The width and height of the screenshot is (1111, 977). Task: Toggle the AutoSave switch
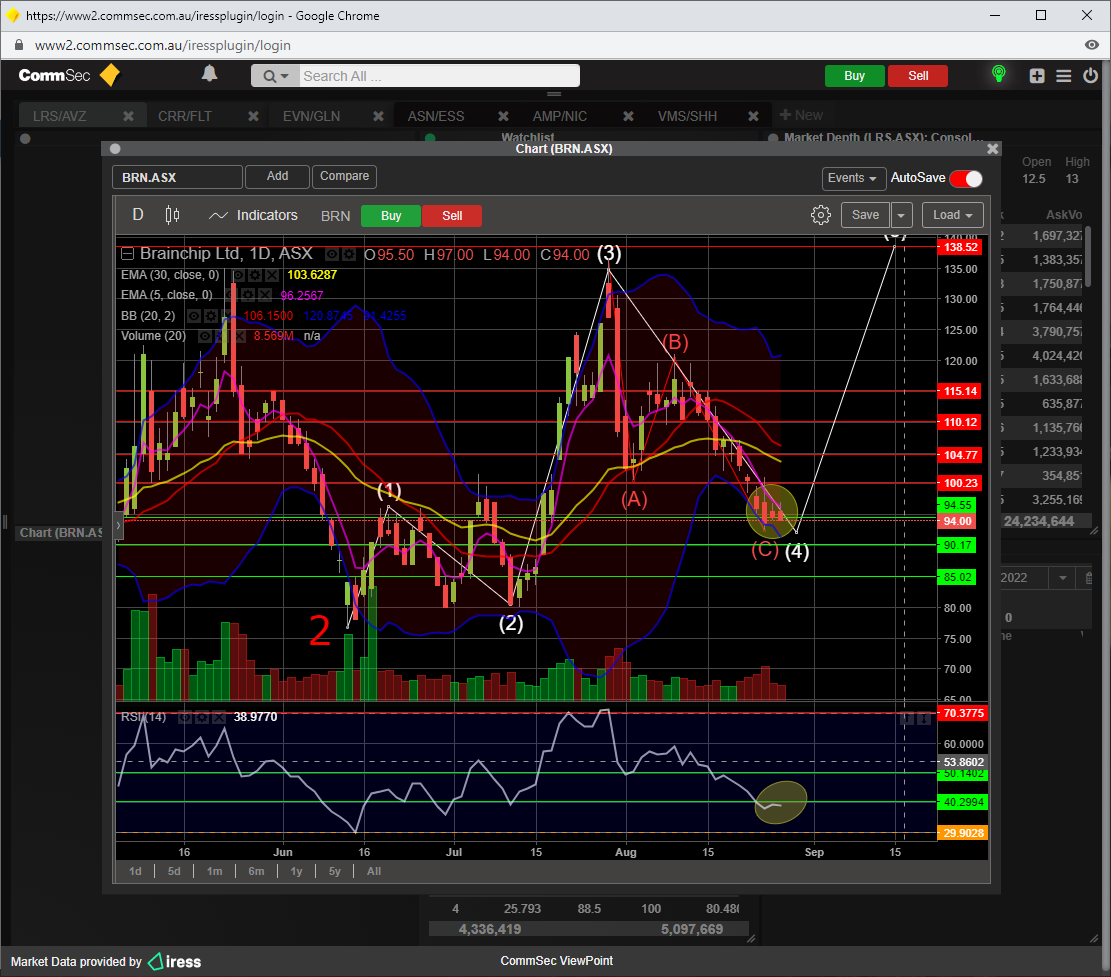pos(965,178)
